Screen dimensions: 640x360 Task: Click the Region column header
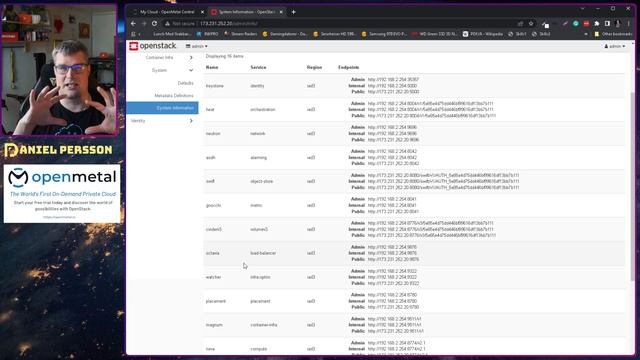tap(314, 67)
